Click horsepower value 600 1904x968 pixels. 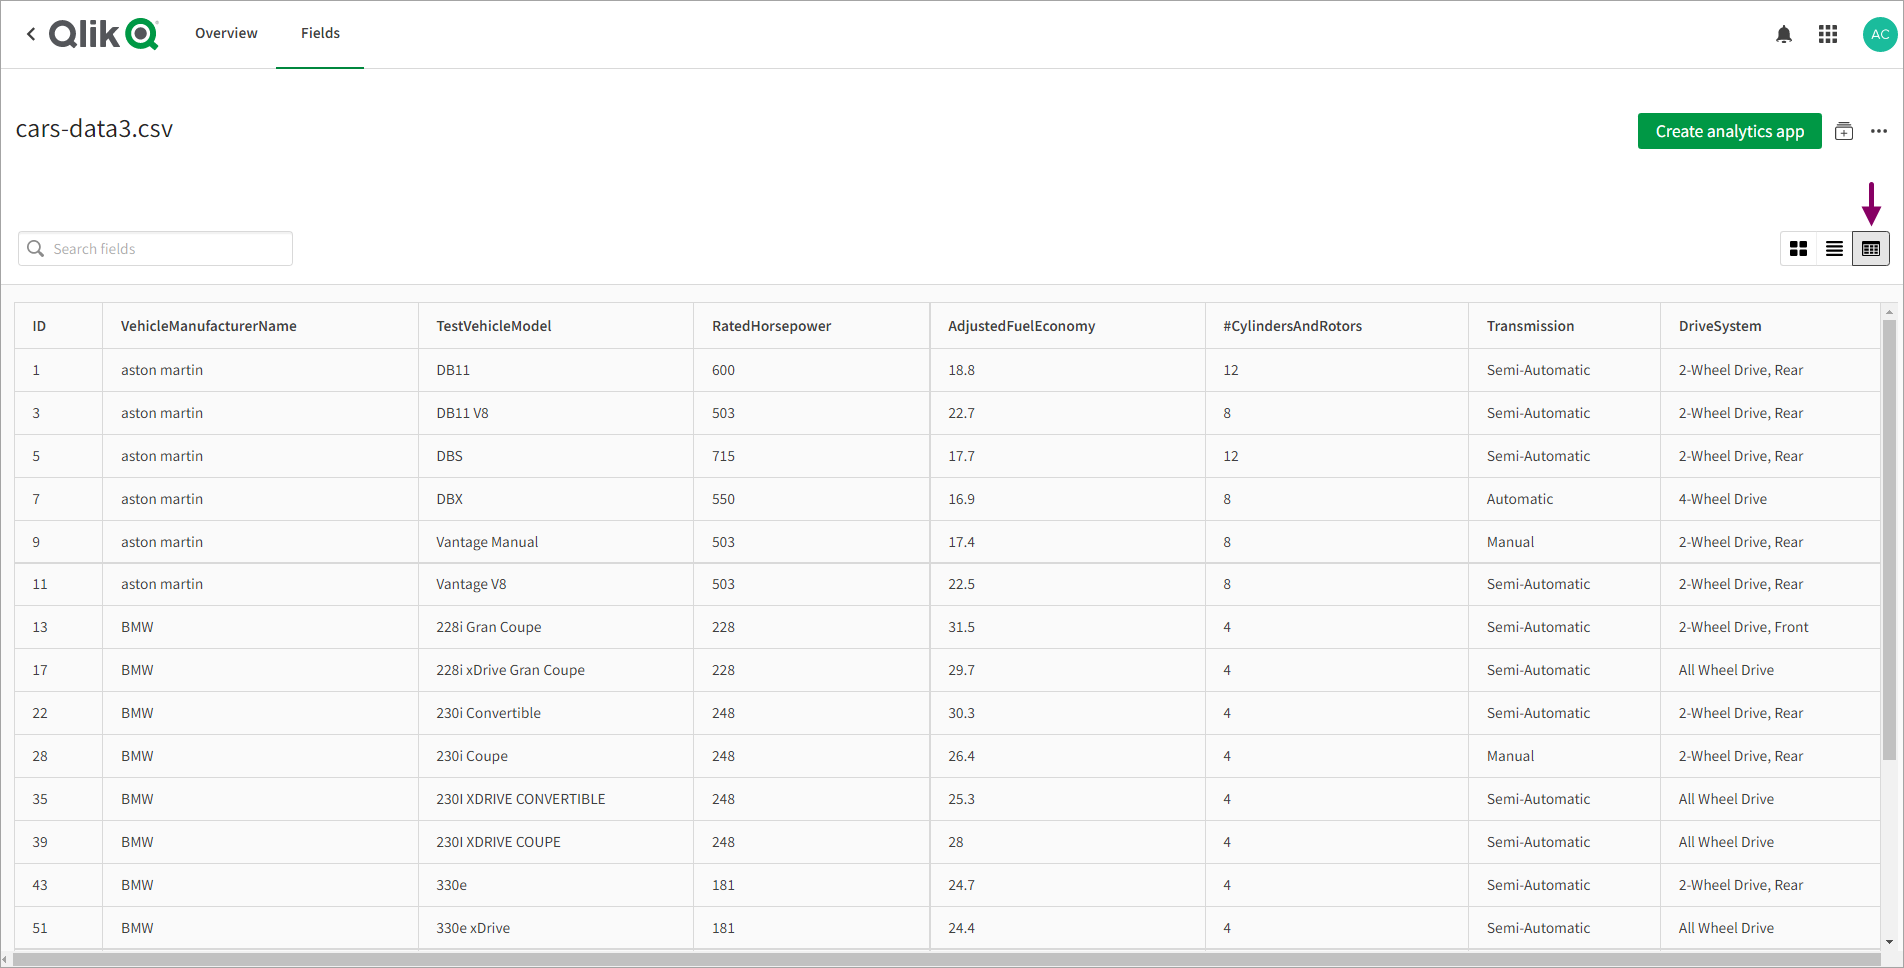point(723,370)
